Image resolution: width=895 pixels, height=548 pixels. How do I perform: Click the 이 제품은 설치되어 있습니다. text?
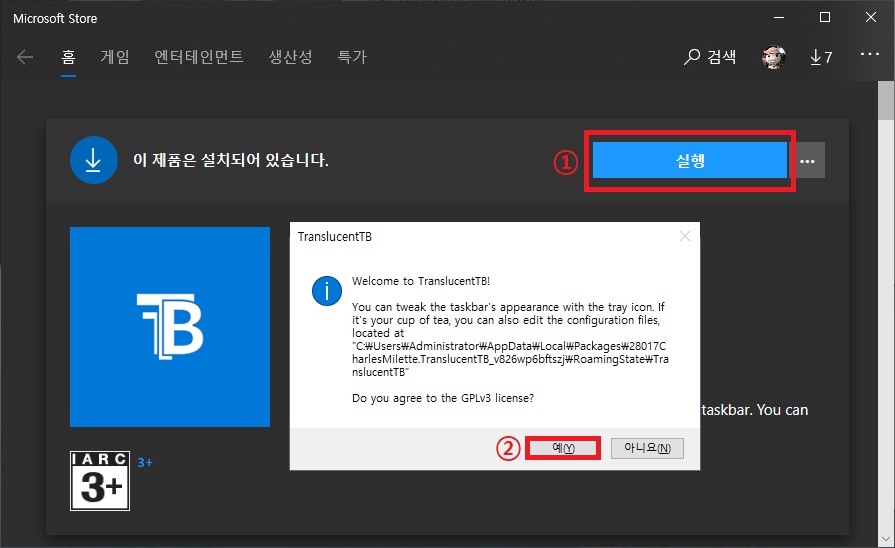[x=231, y=160]
